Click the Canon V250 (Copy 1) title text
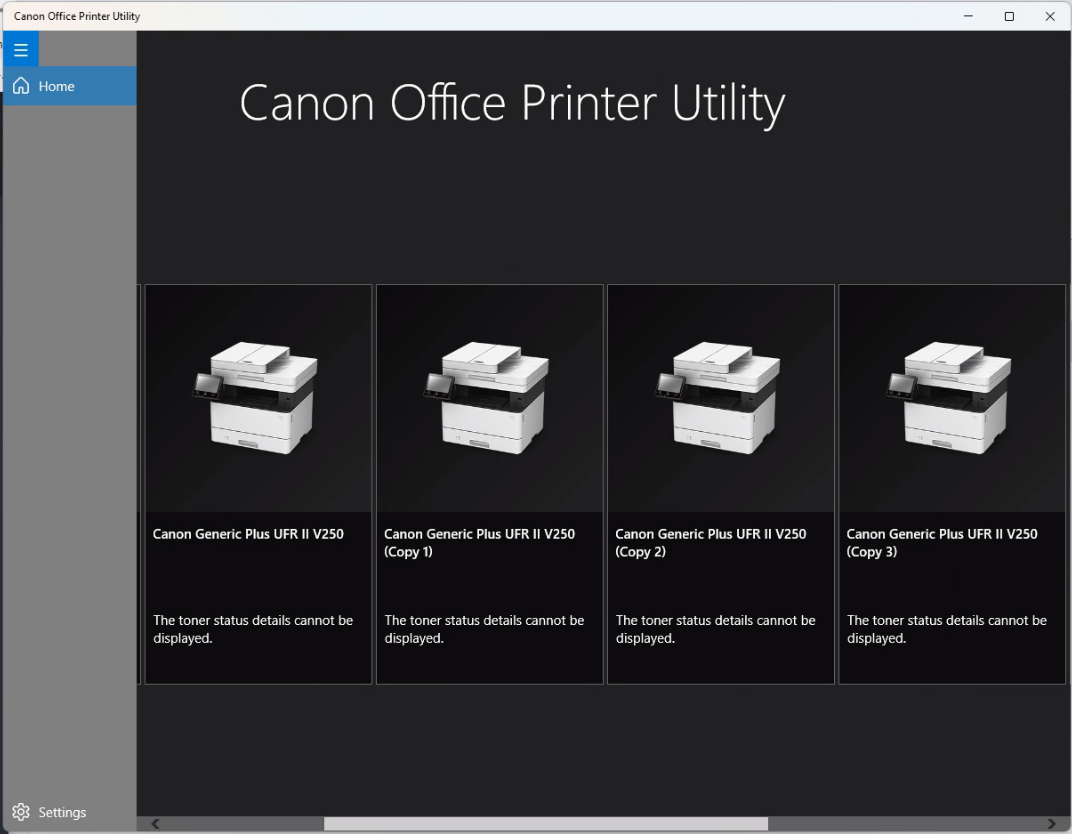The height and width of the screenshot is (834, 1072). coord(479,542)
